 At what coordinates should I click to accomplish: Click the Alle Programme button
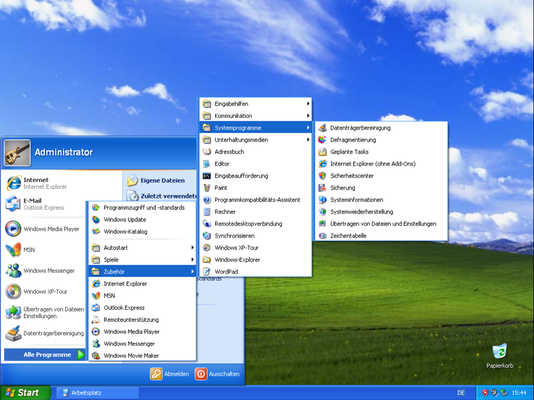(44, 355)
